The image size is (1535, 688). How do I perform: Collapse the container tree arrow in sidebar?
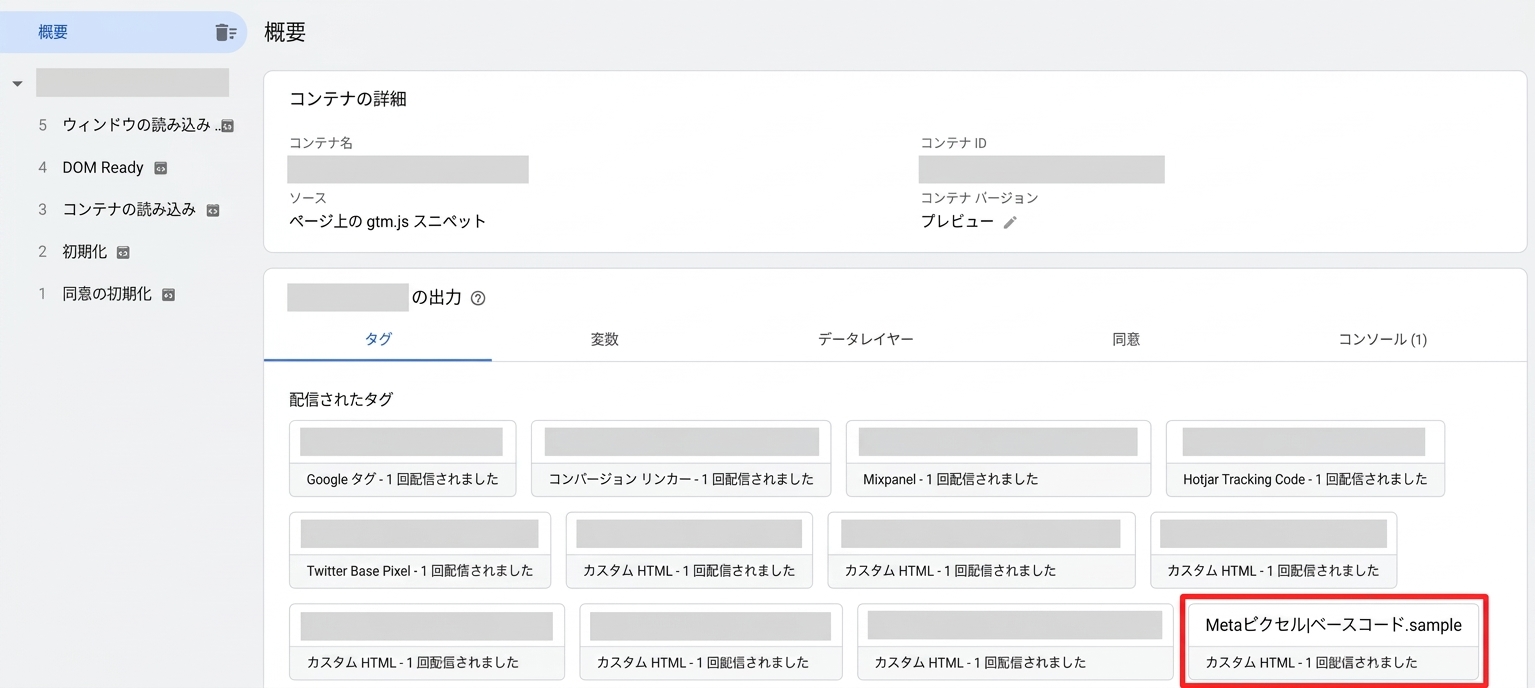[17, 84]
